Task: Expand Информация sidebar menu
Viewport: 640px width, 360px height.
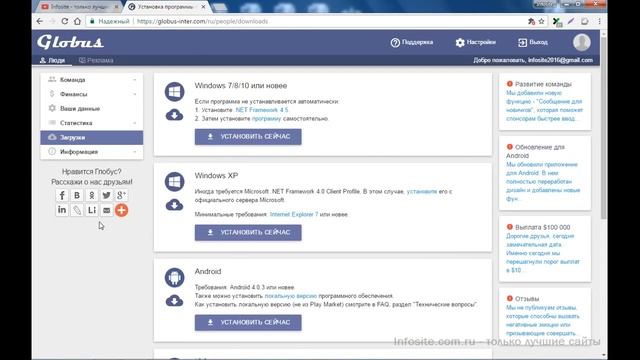Action: point(91,152)
